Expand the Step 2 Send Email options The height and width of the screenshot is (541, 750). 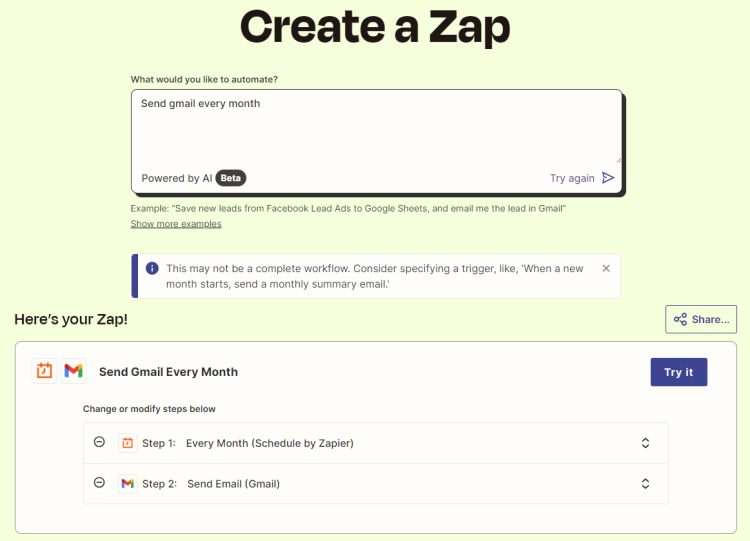pos(645,484)
